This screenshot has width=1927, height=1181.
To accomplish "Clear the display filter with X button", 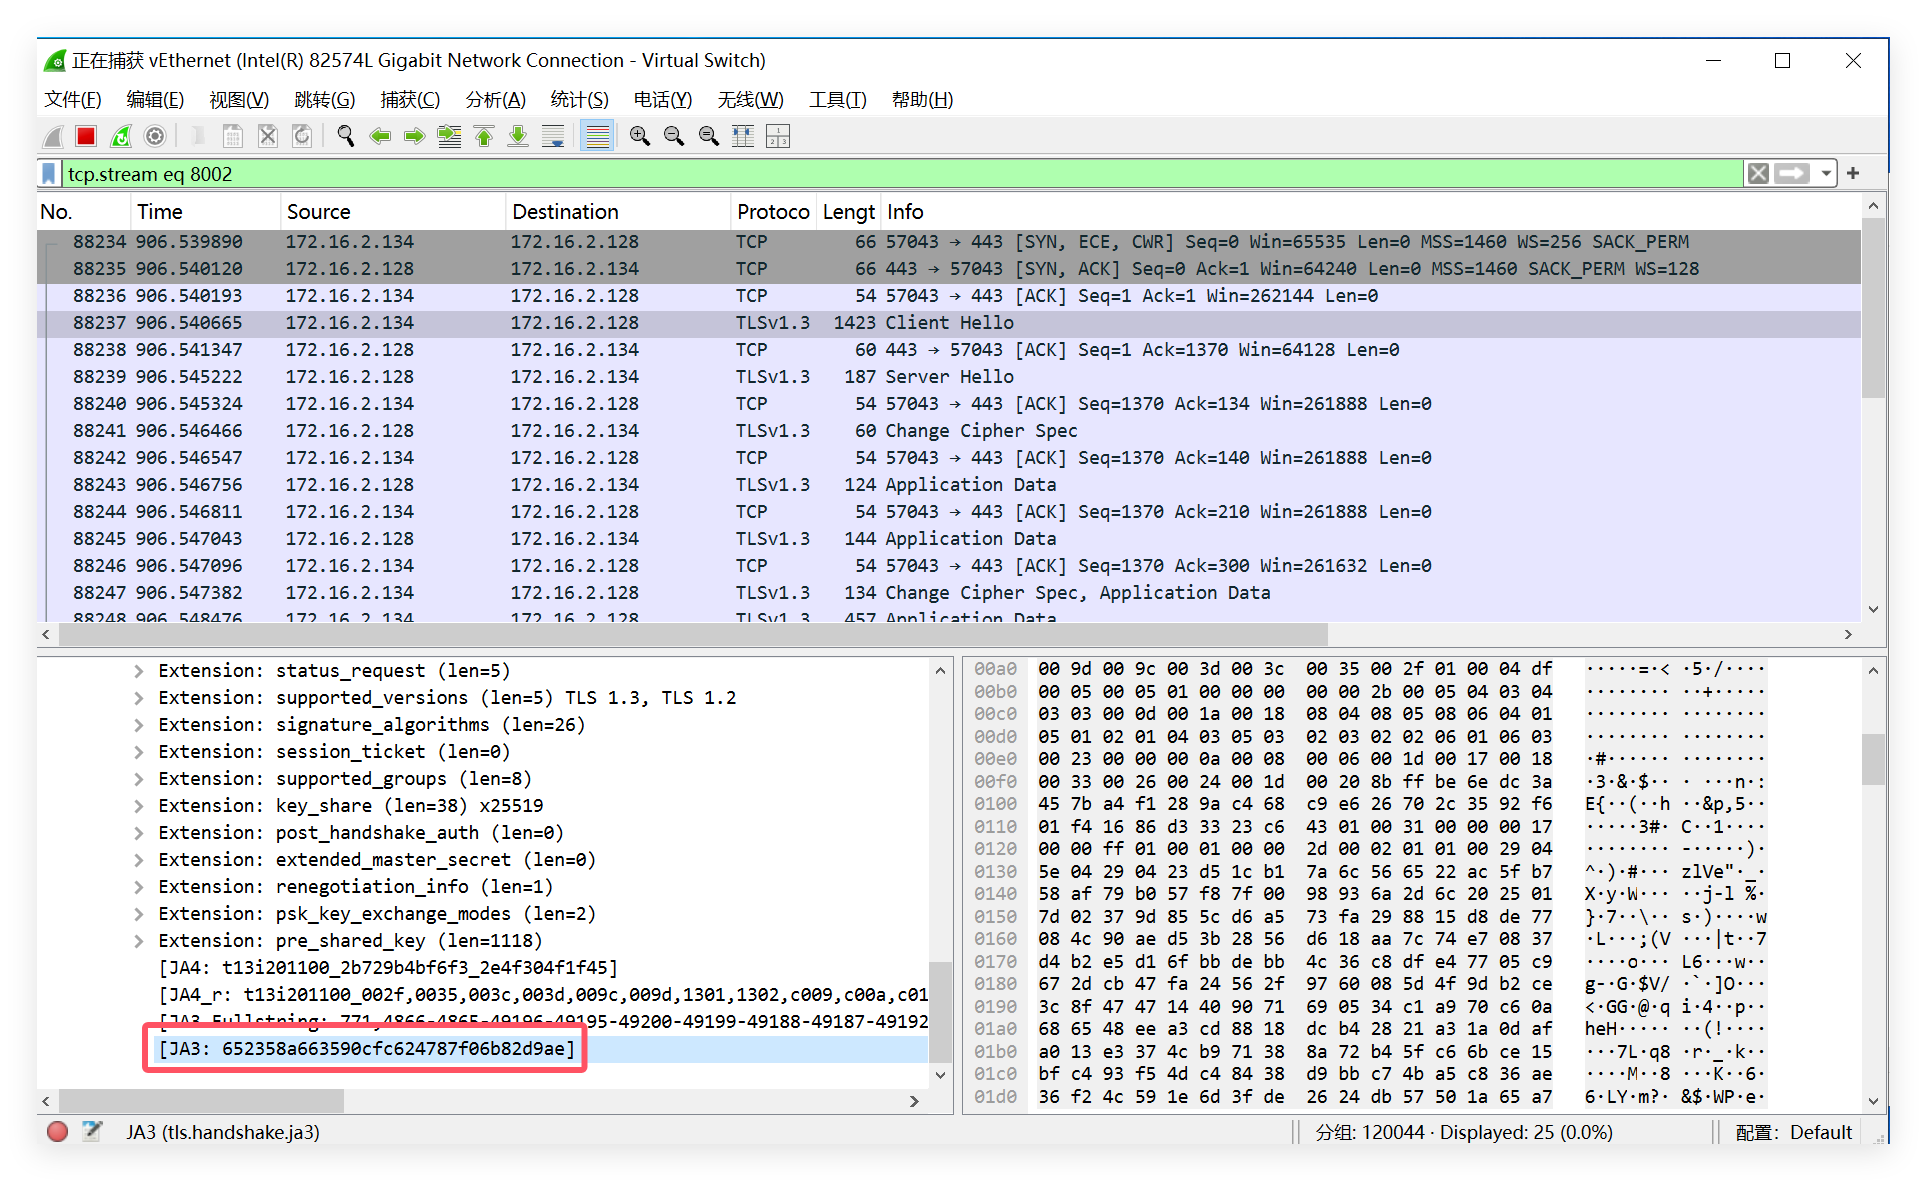I will tap(1758, 174).
